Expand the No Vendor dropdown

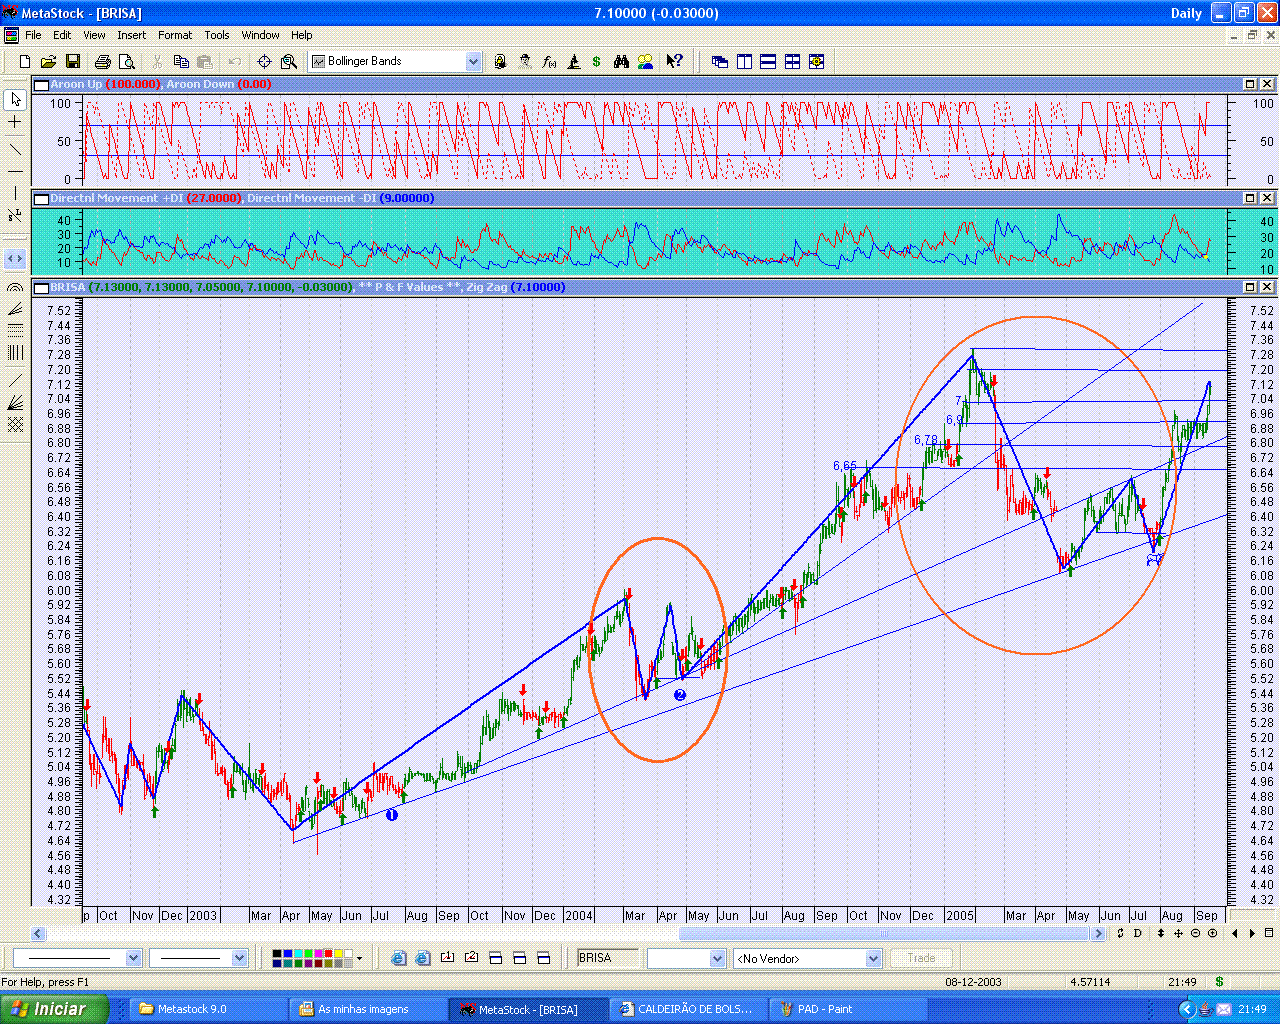point(873,958)
